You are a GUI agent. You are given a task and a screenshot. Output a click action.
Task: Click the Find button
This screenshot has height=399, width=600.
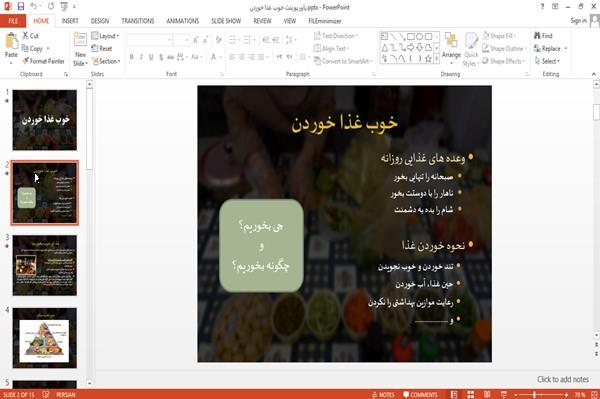(x=543, y=36)
